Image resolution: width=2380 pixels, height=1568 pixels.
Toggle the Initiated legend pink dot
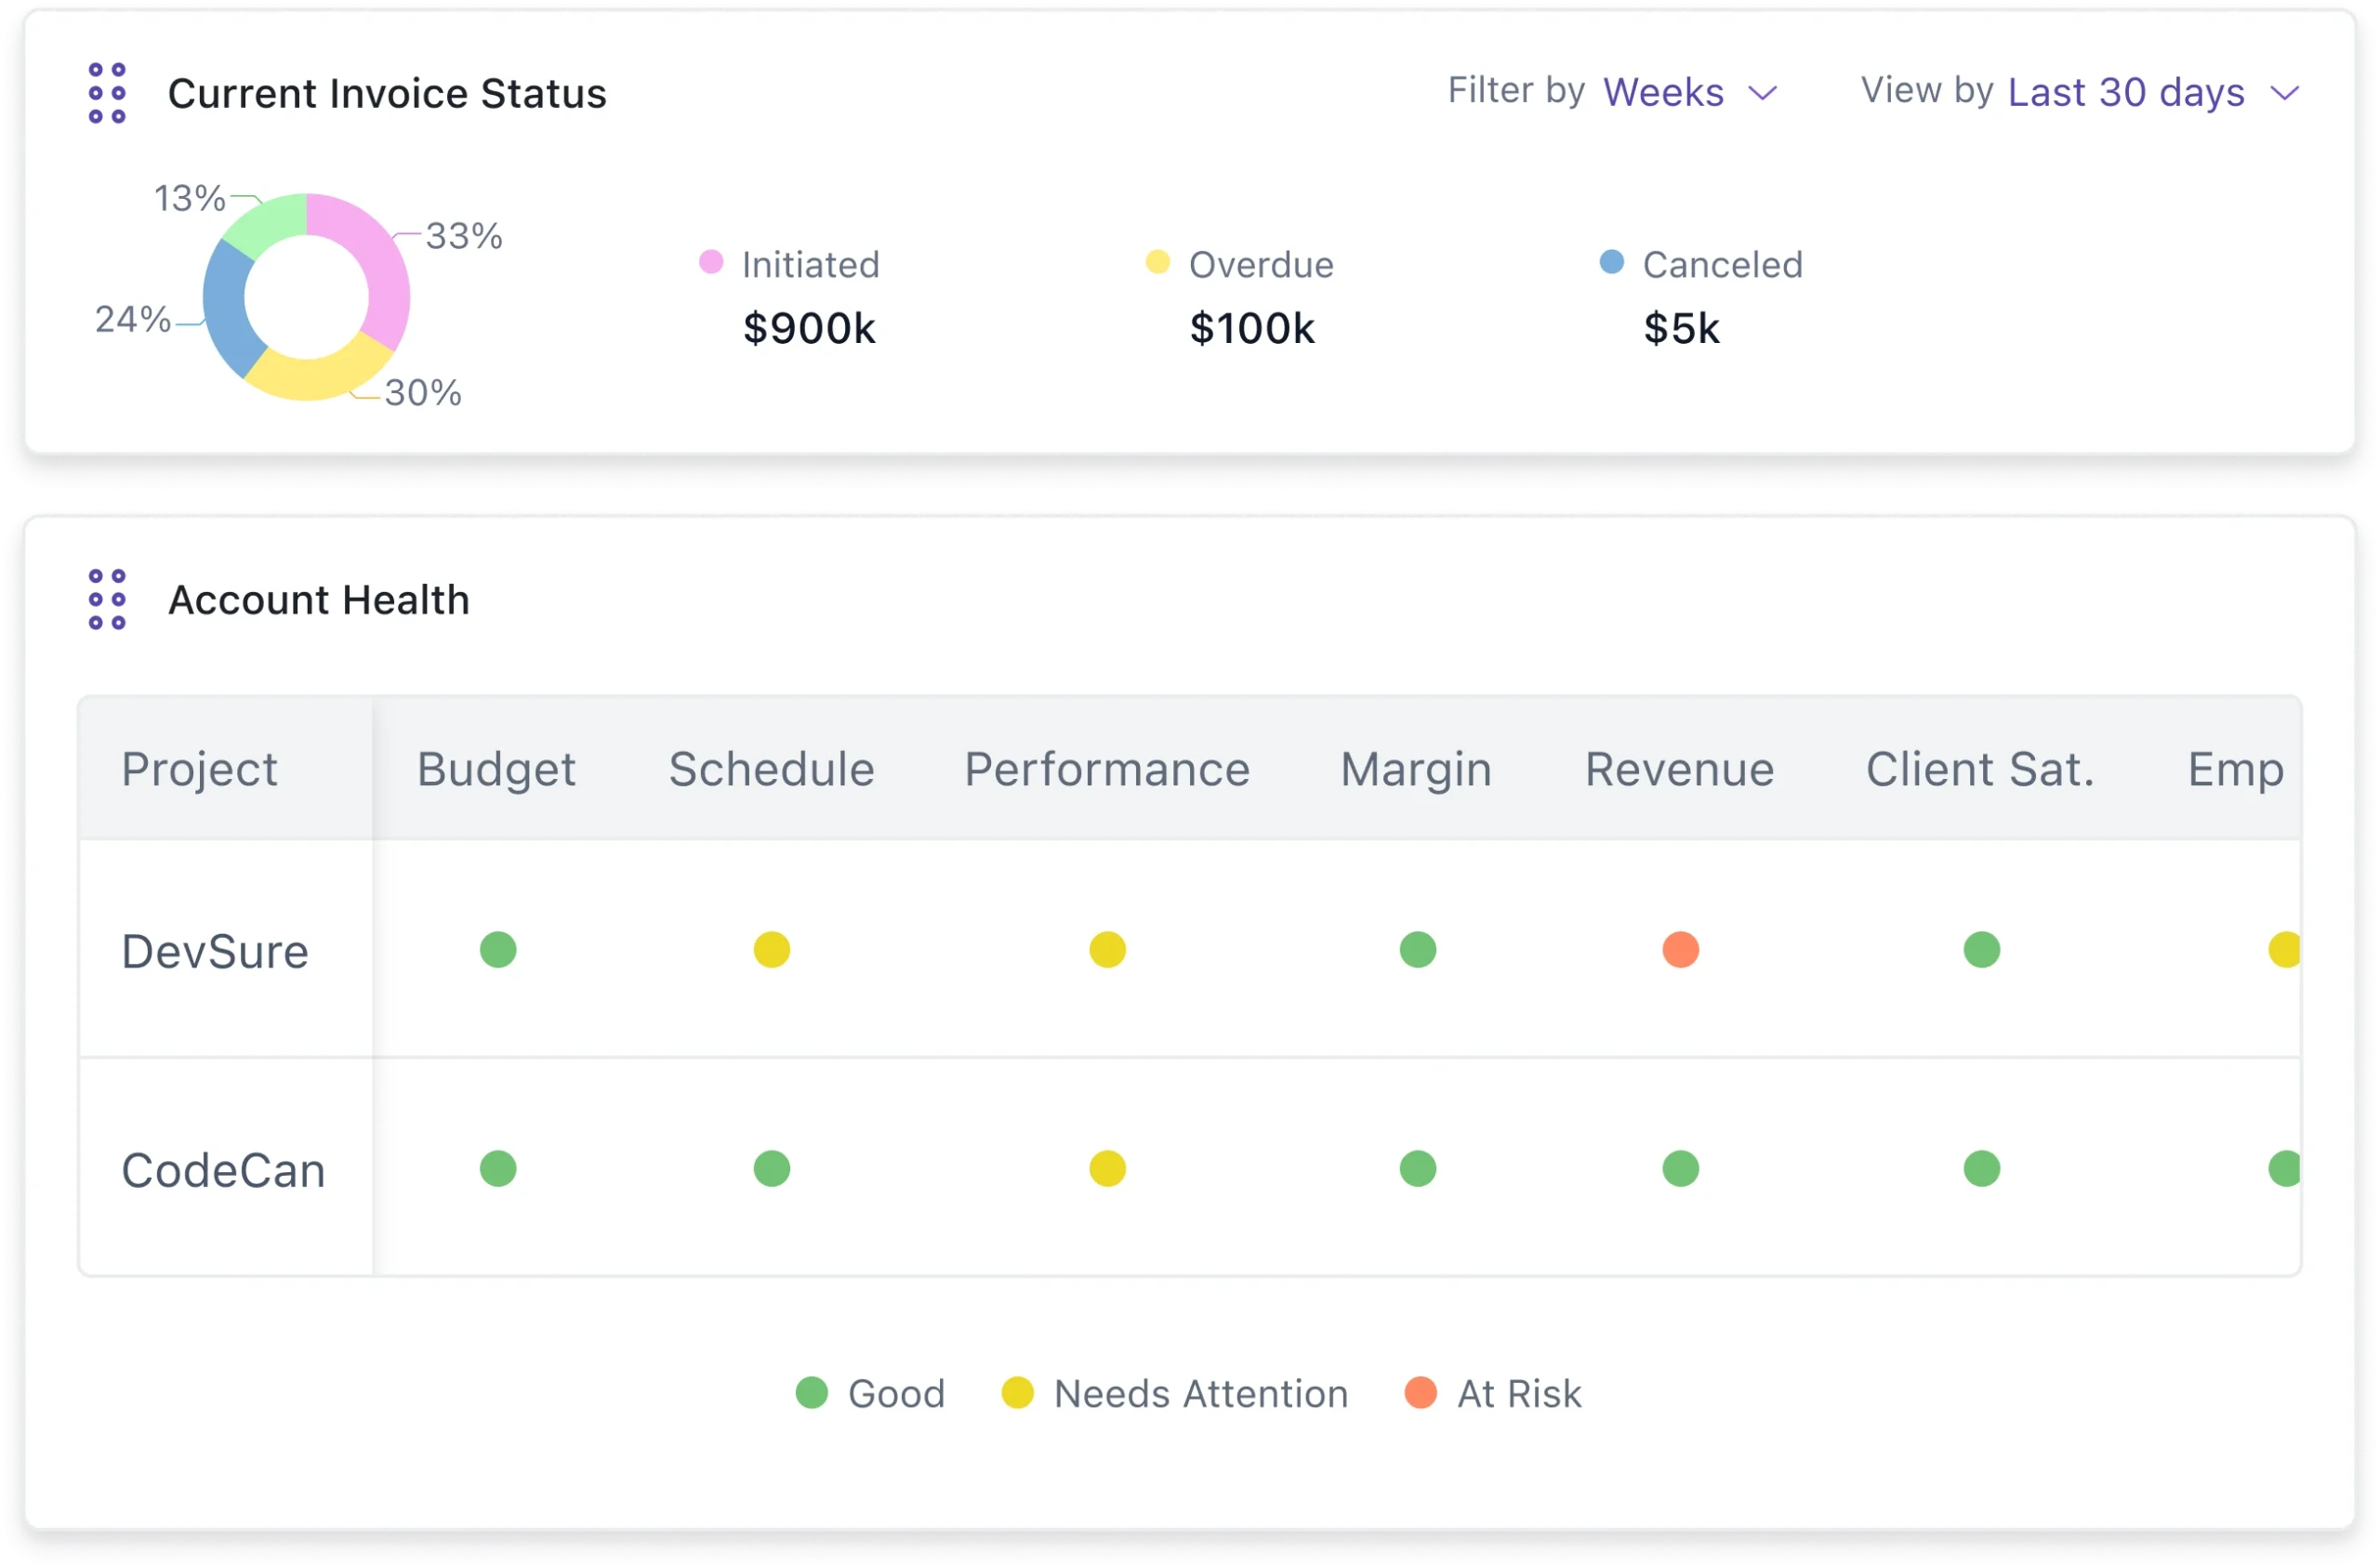point(711,262)
